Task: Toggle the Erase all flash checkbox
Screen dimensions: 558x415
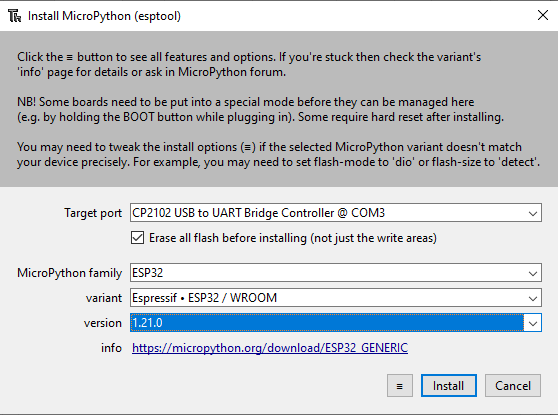Action: [x=137, y=238]
